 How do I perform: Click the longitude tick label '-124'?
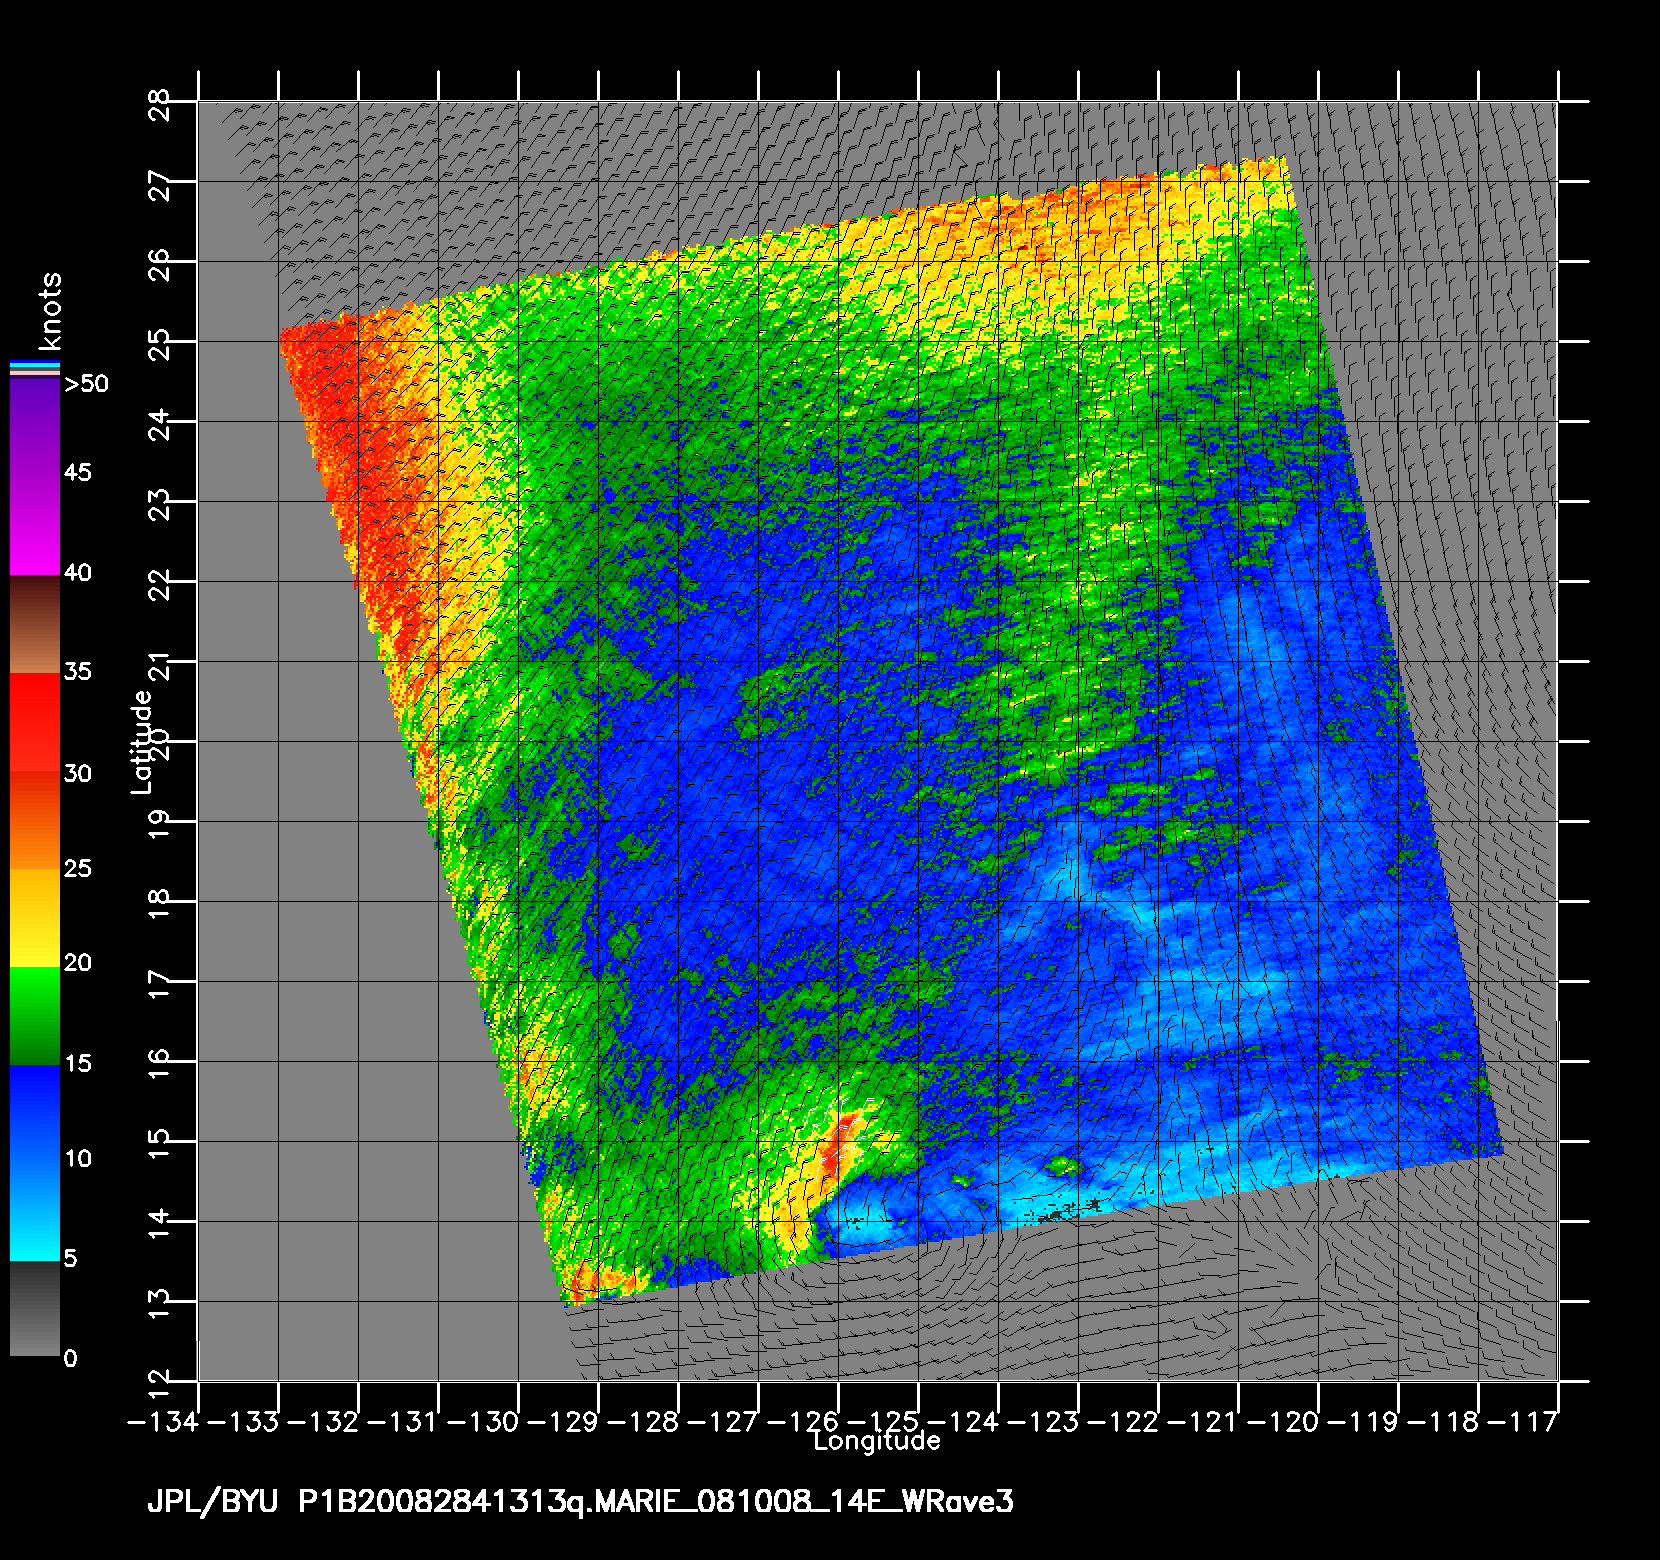point(965,1421)
